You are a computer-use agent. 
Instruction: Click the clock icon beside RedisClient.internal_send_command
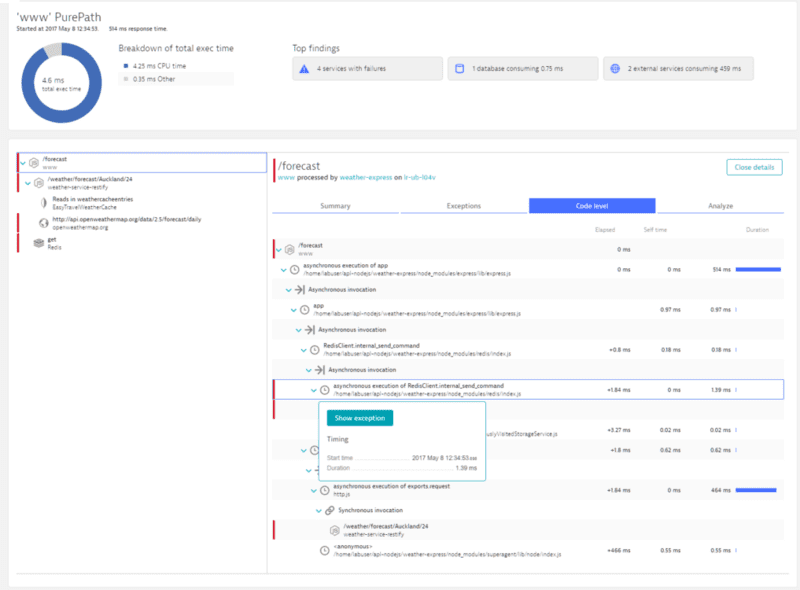315,350
